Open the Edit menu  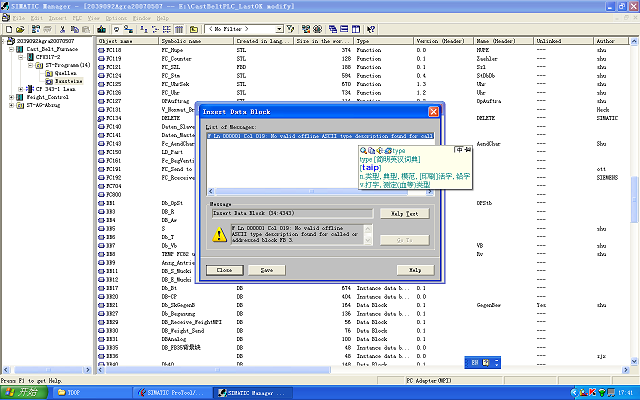pos(37,18)
